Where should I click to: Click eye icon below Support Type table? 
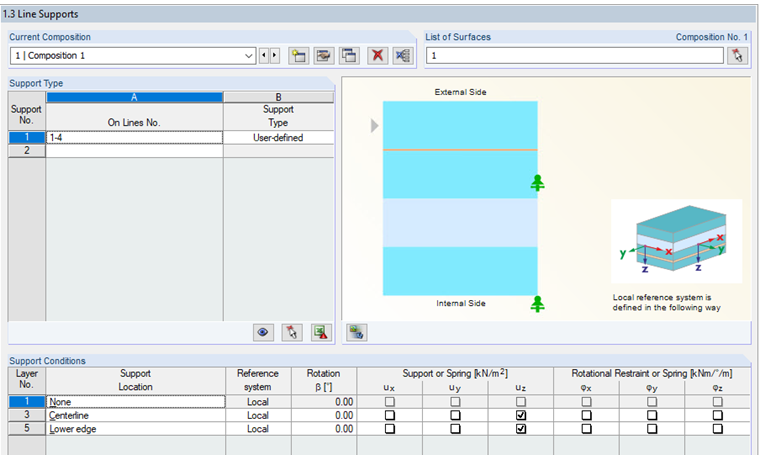(263, 333)
